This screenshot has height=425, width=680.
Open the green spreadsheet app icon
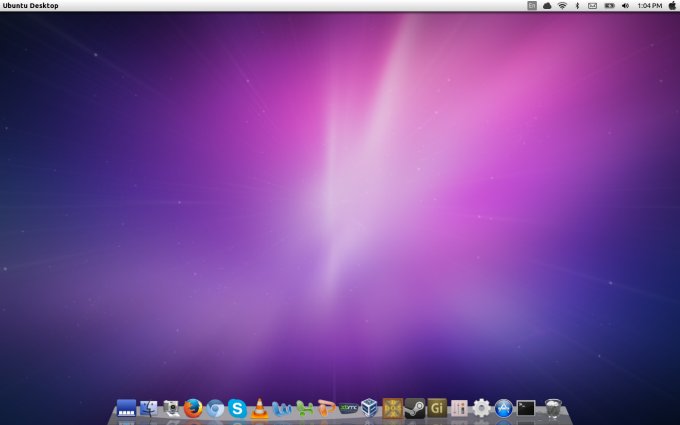(x=304, y=409)
